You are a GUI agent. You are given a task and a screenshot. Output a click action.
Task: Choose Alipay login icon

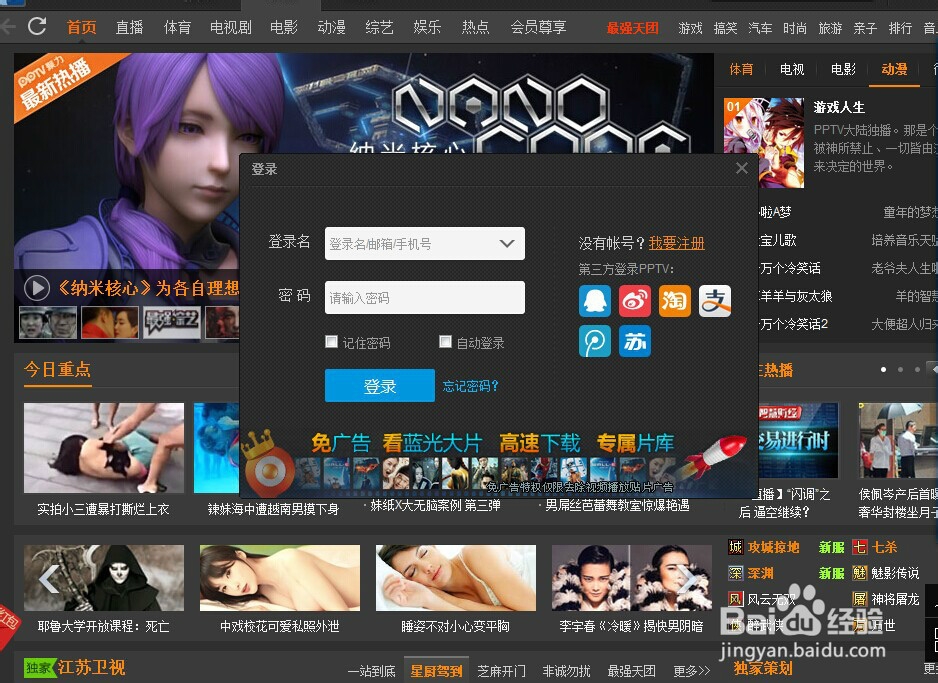[714, 300]
